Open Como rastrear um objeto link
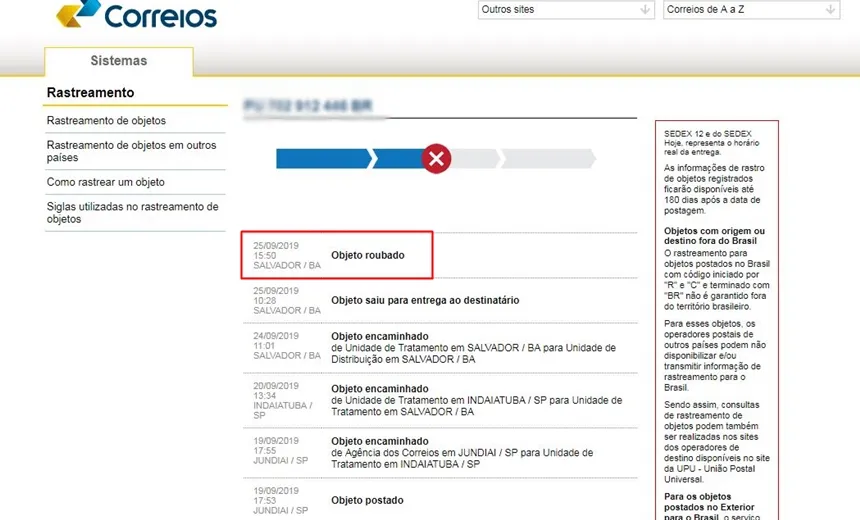Screen dimensions: 860x520 click(105, 182)
